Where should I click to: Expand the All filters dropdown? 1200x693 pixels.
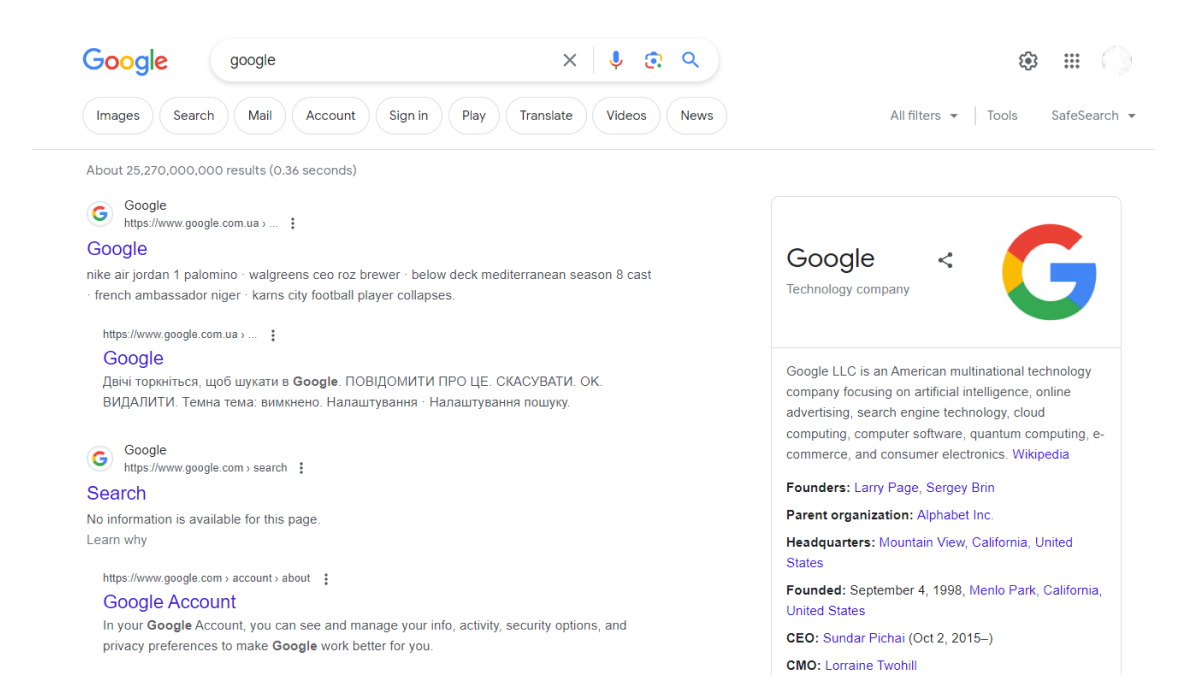click(924, 116)
